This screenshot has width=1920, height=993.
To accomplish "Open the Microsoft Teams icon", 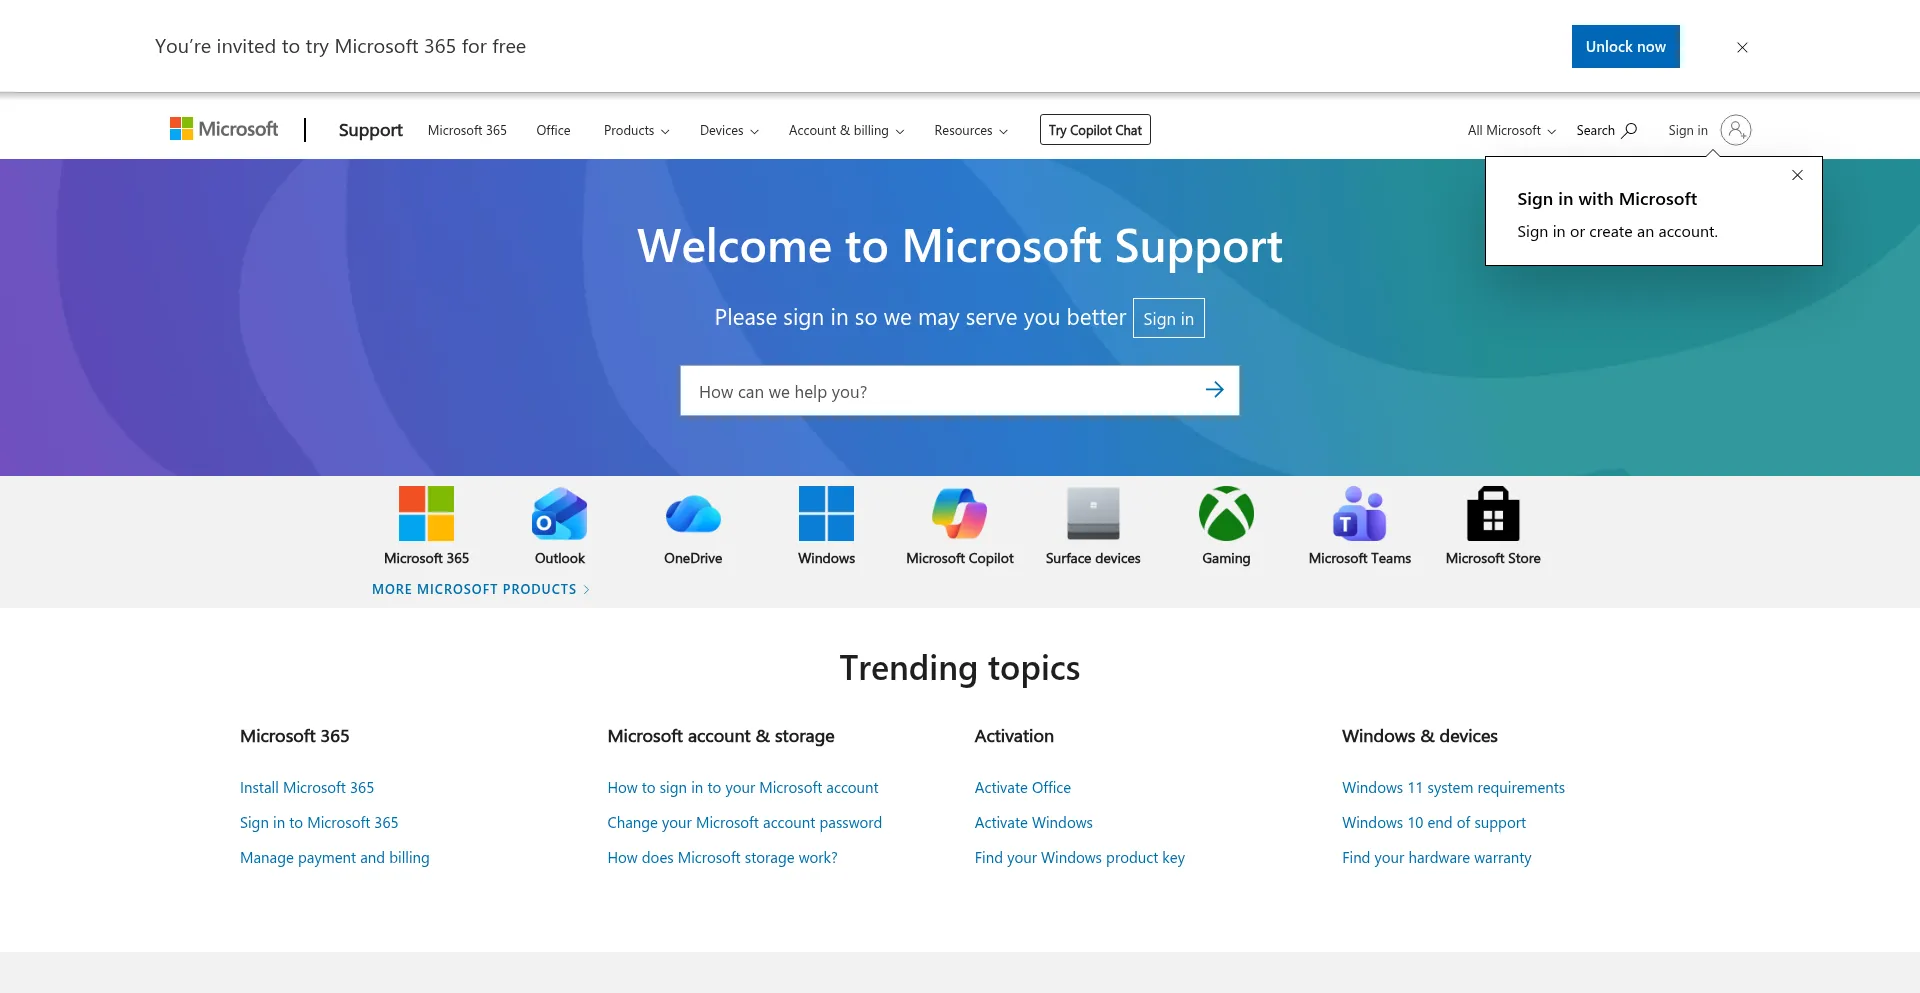I will [1359, 514].
